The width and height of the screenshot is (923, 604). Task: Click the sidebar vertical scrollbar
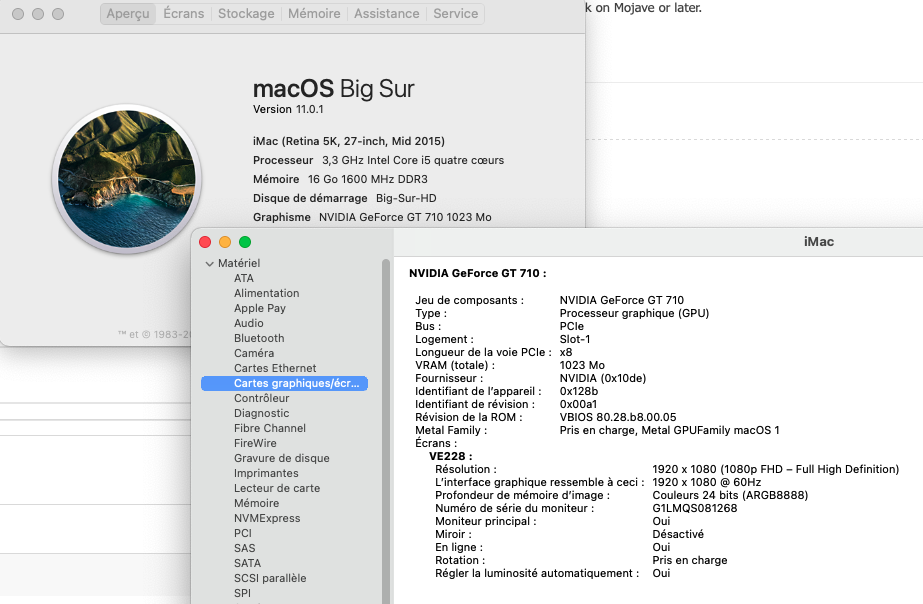(386, 431)
